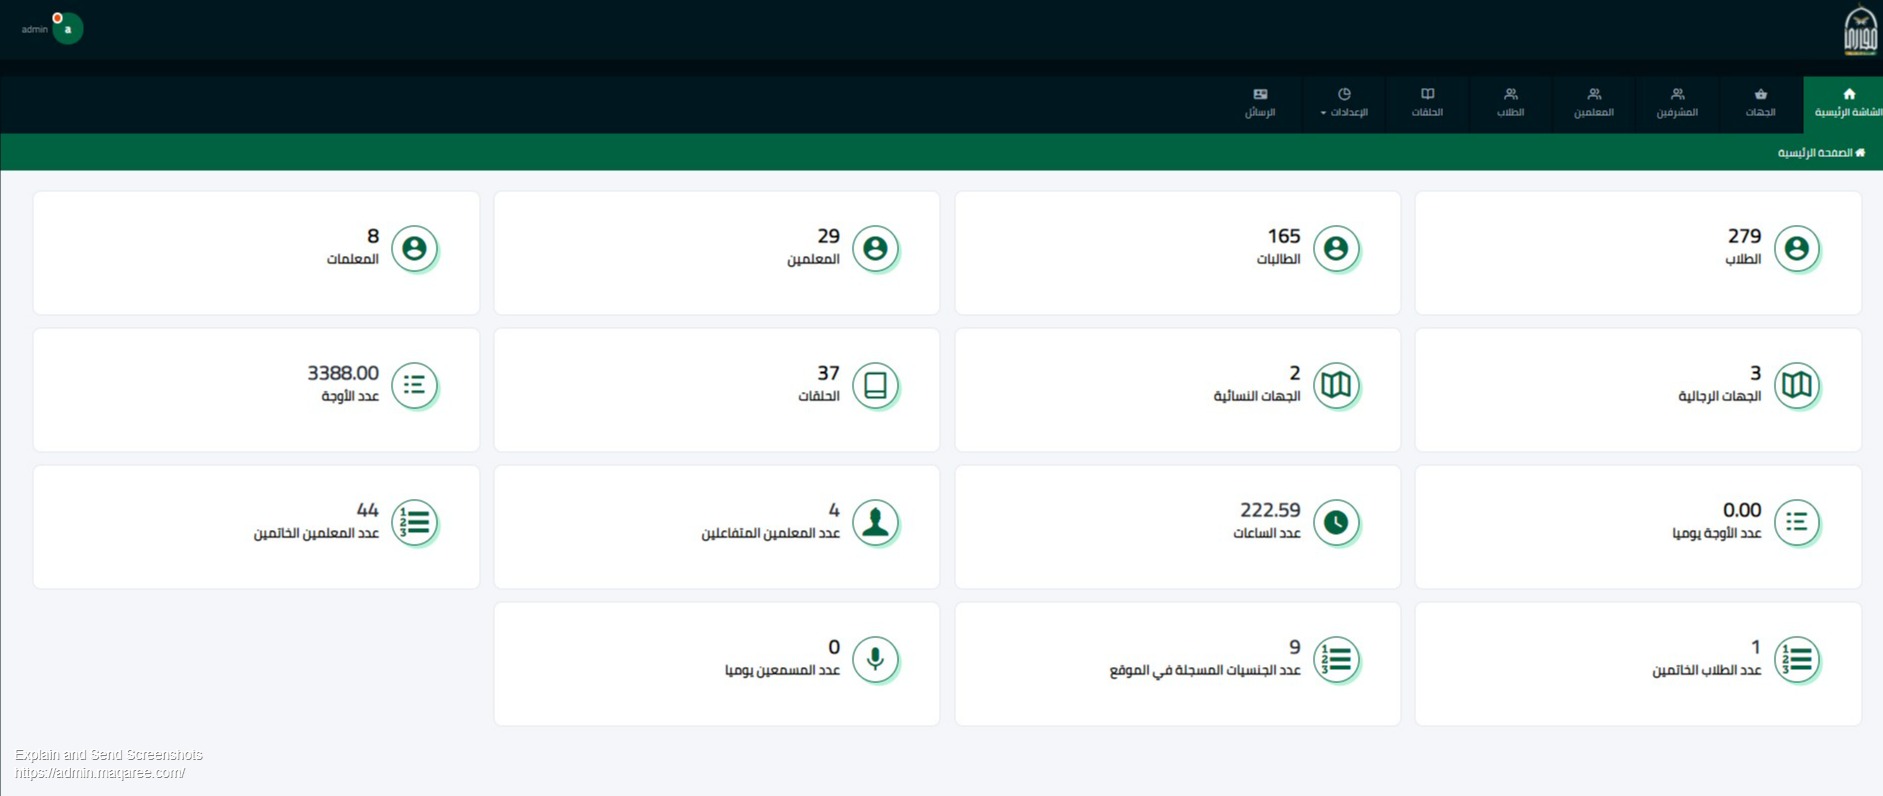Click the admin username label
Viewport: 1883px width, 796px height.
point(35,30)
